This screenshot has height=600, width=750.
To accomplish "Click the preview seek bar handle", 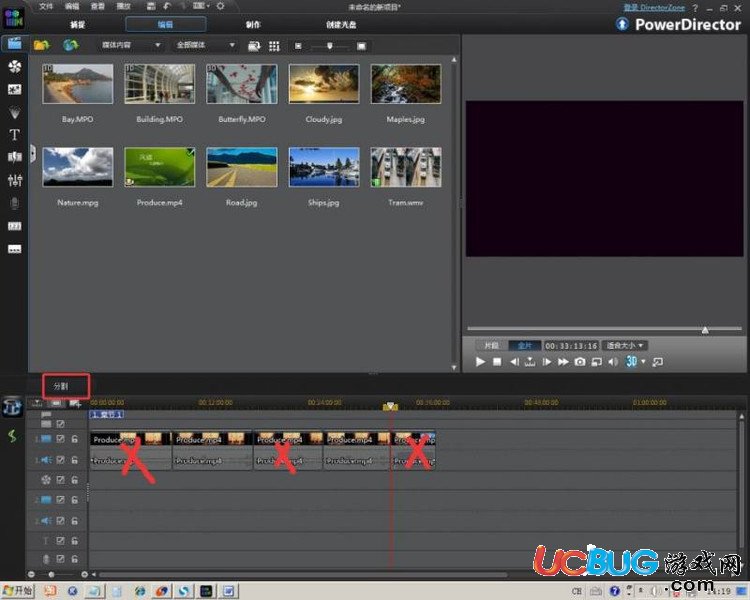I will coord(705,330).
